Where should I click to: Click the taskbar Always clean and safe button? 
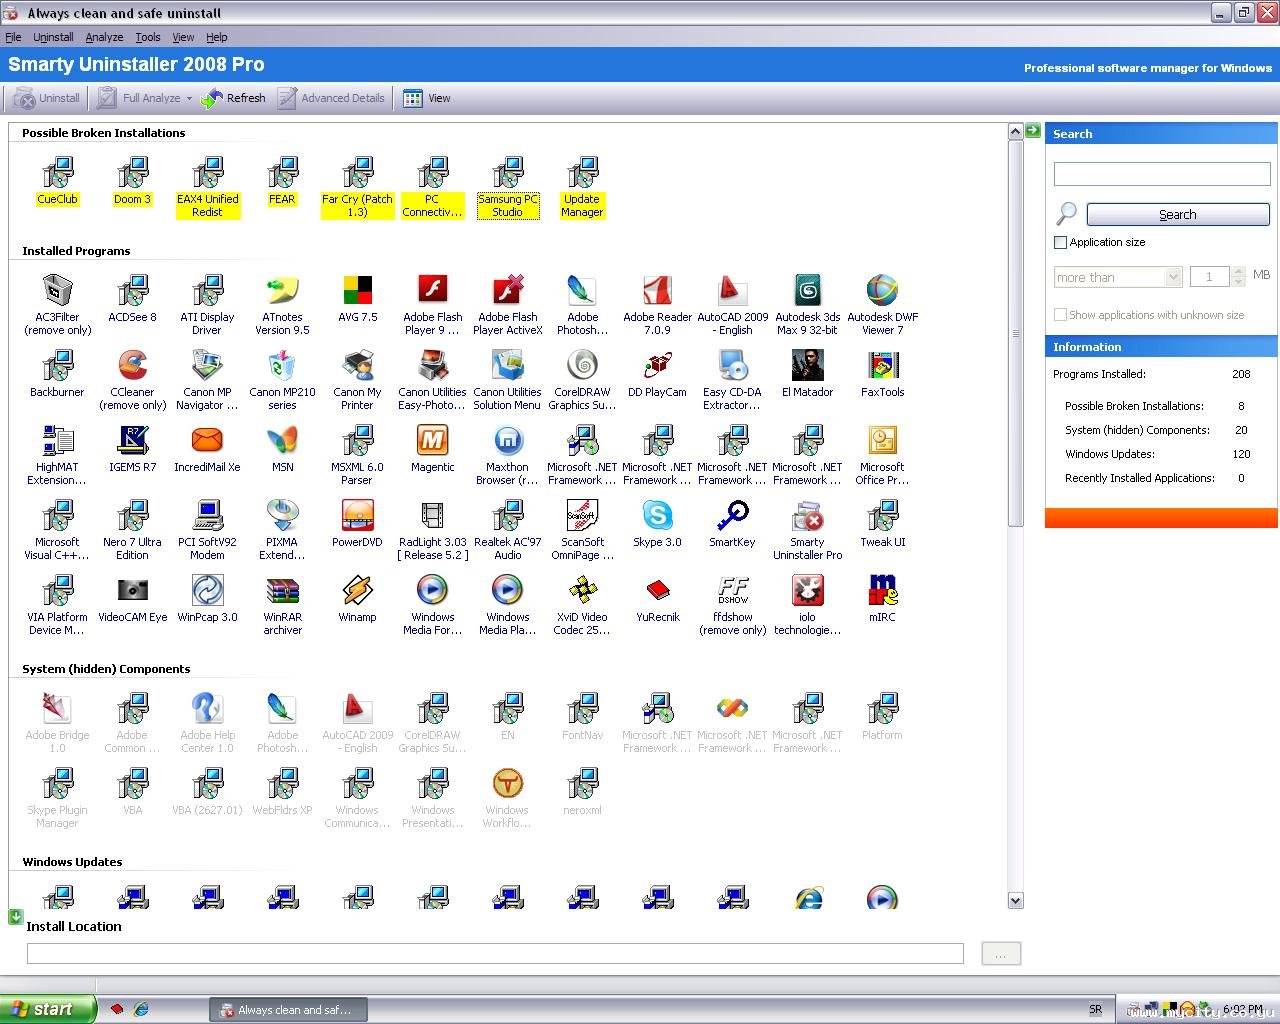point(289,1010)
